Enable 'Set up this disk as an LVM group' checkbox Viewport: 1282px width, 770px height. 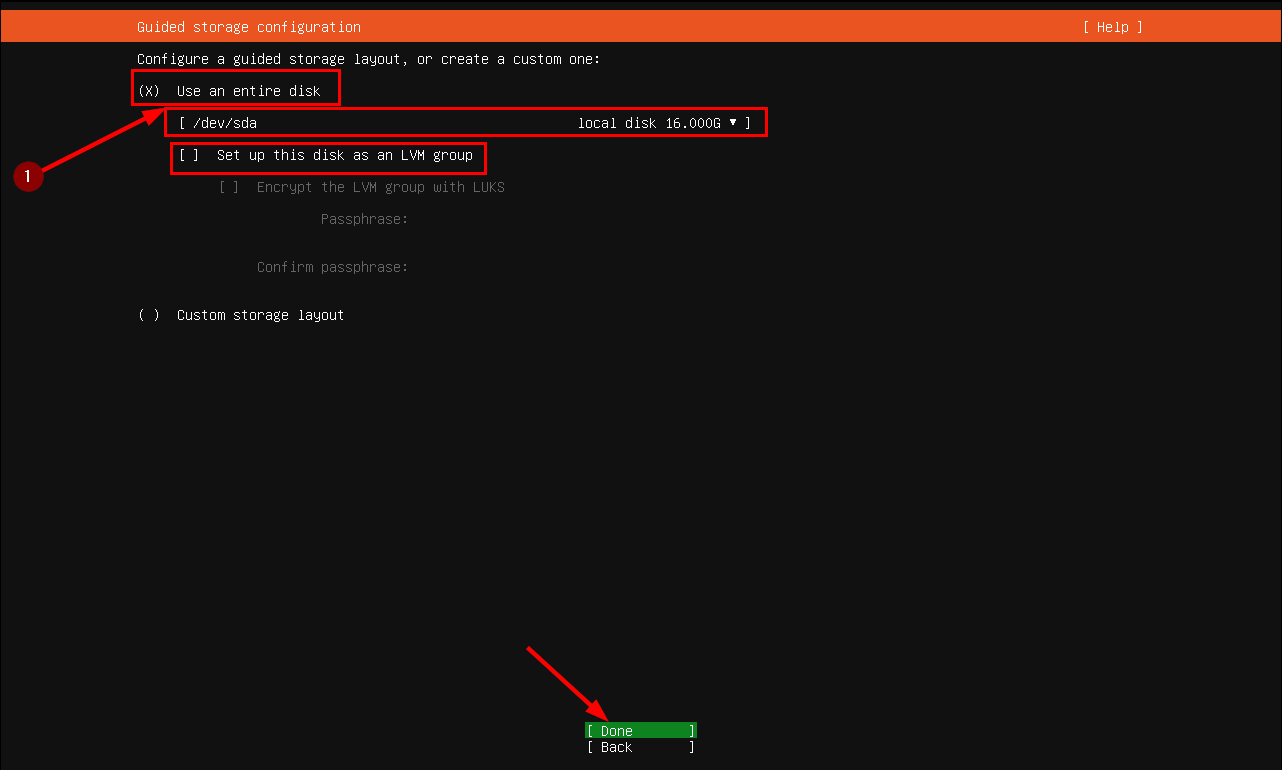189,155
